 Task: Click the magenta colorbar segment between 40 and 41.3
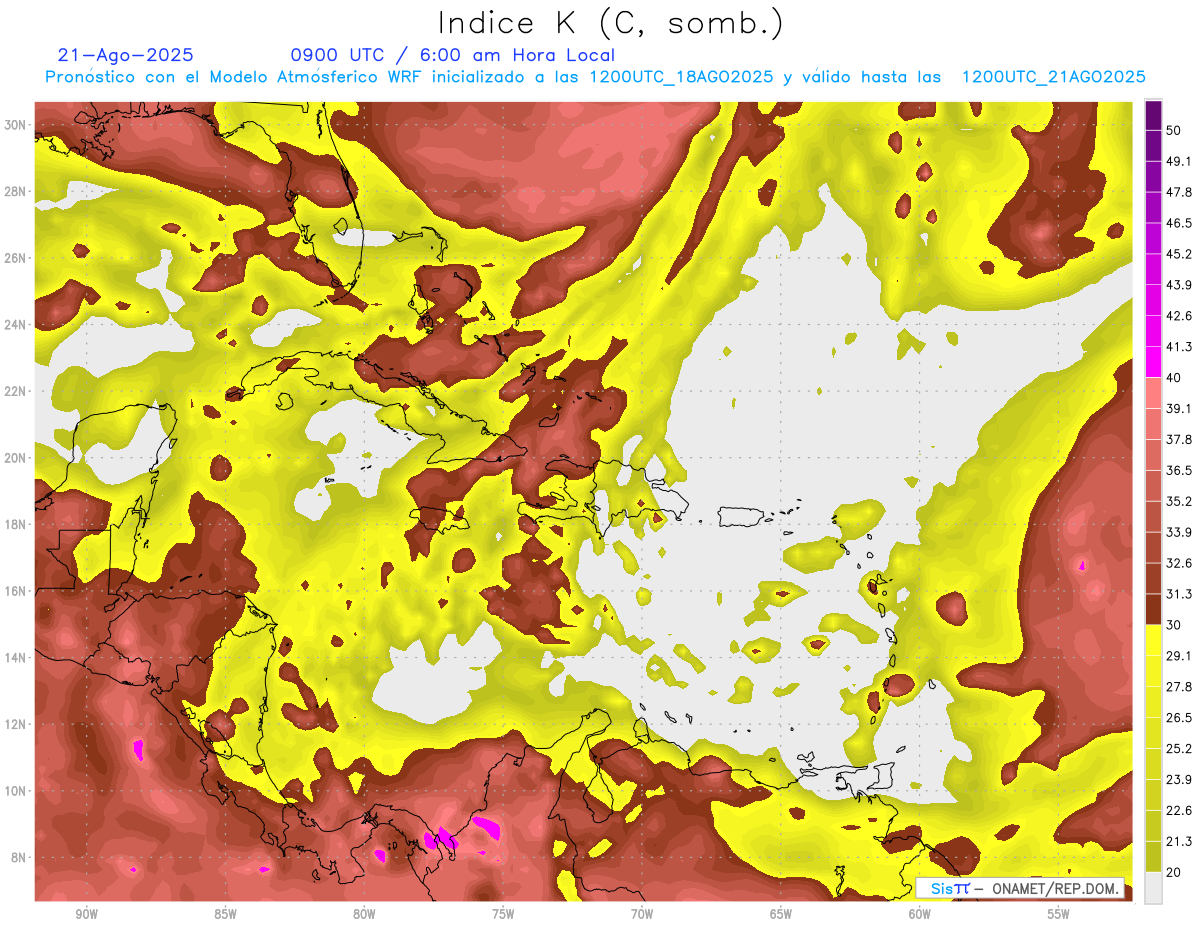(1153, 362)
